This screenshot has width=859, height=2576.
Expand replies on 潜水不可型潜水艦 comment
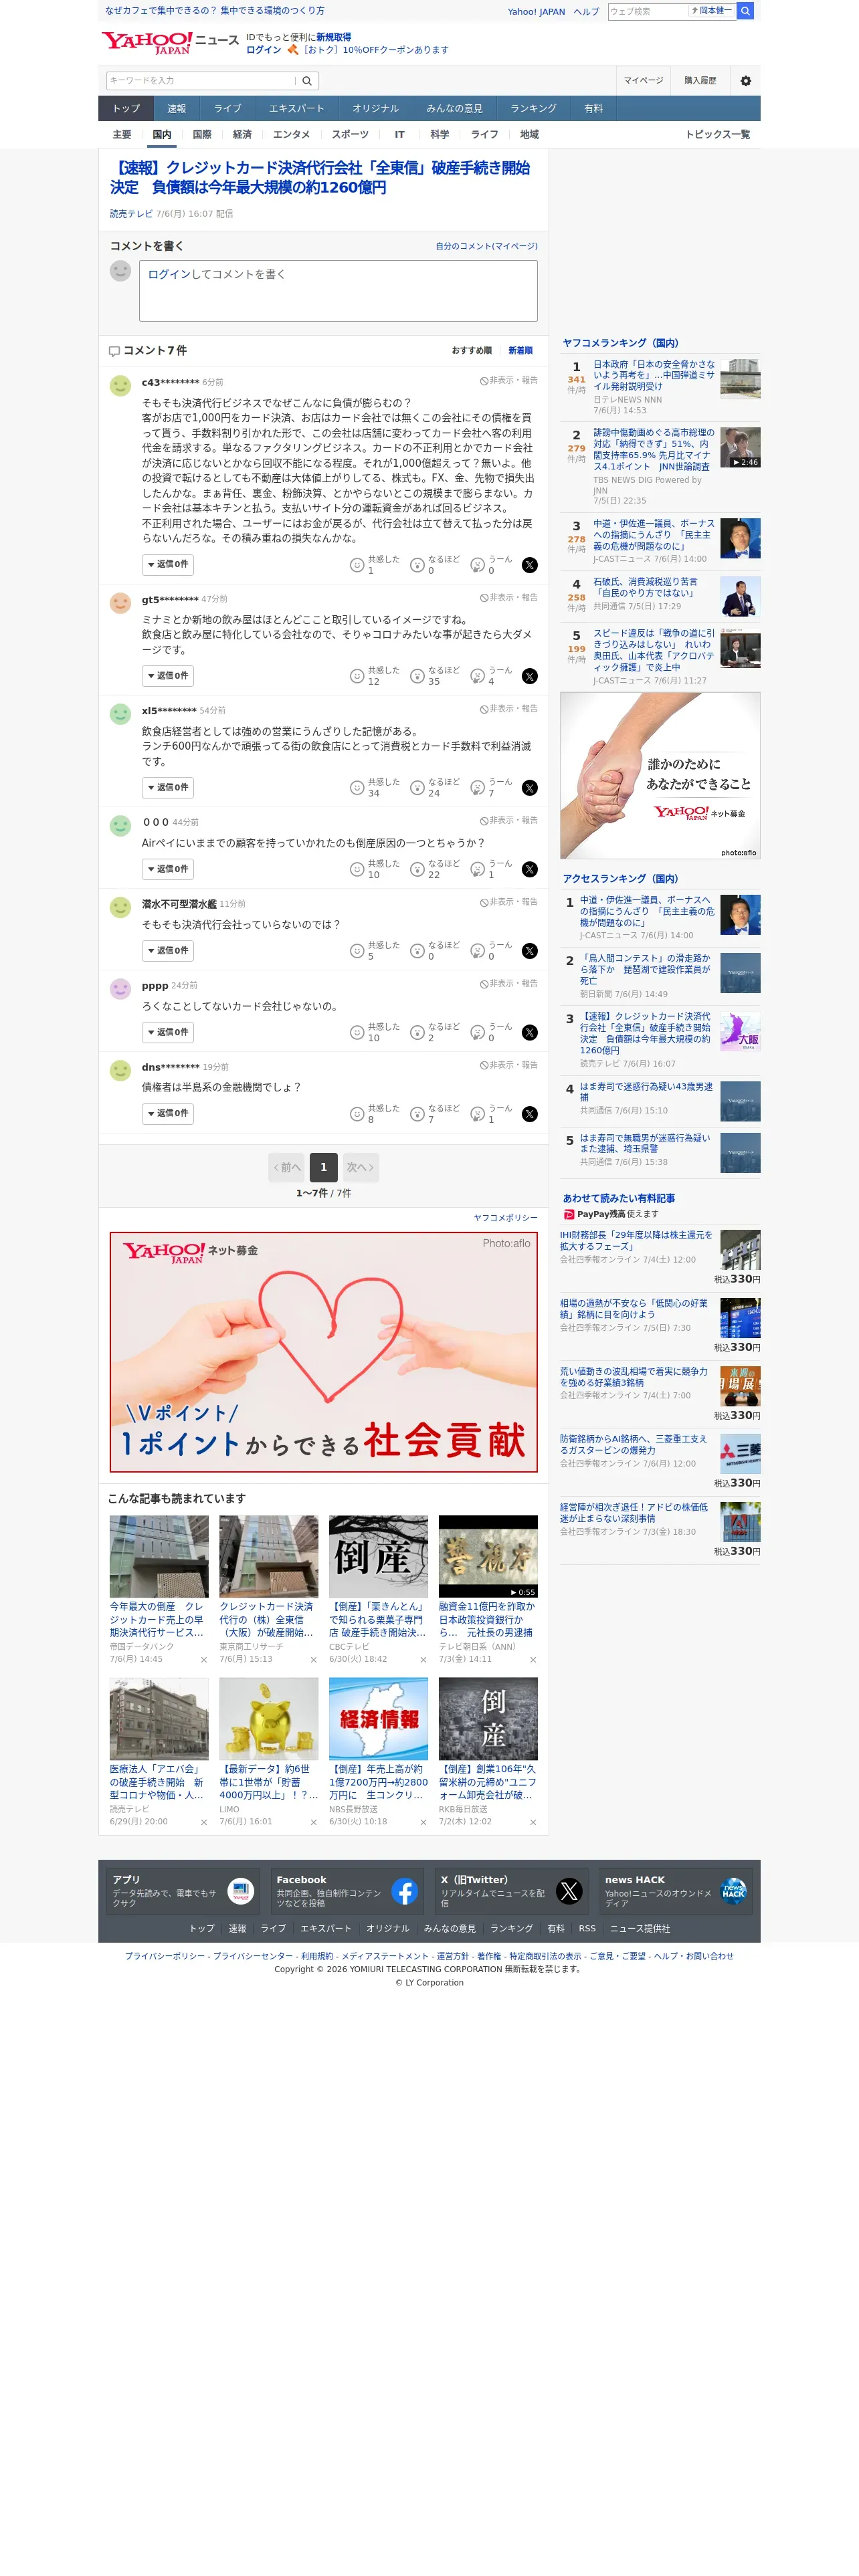point(168,951)
